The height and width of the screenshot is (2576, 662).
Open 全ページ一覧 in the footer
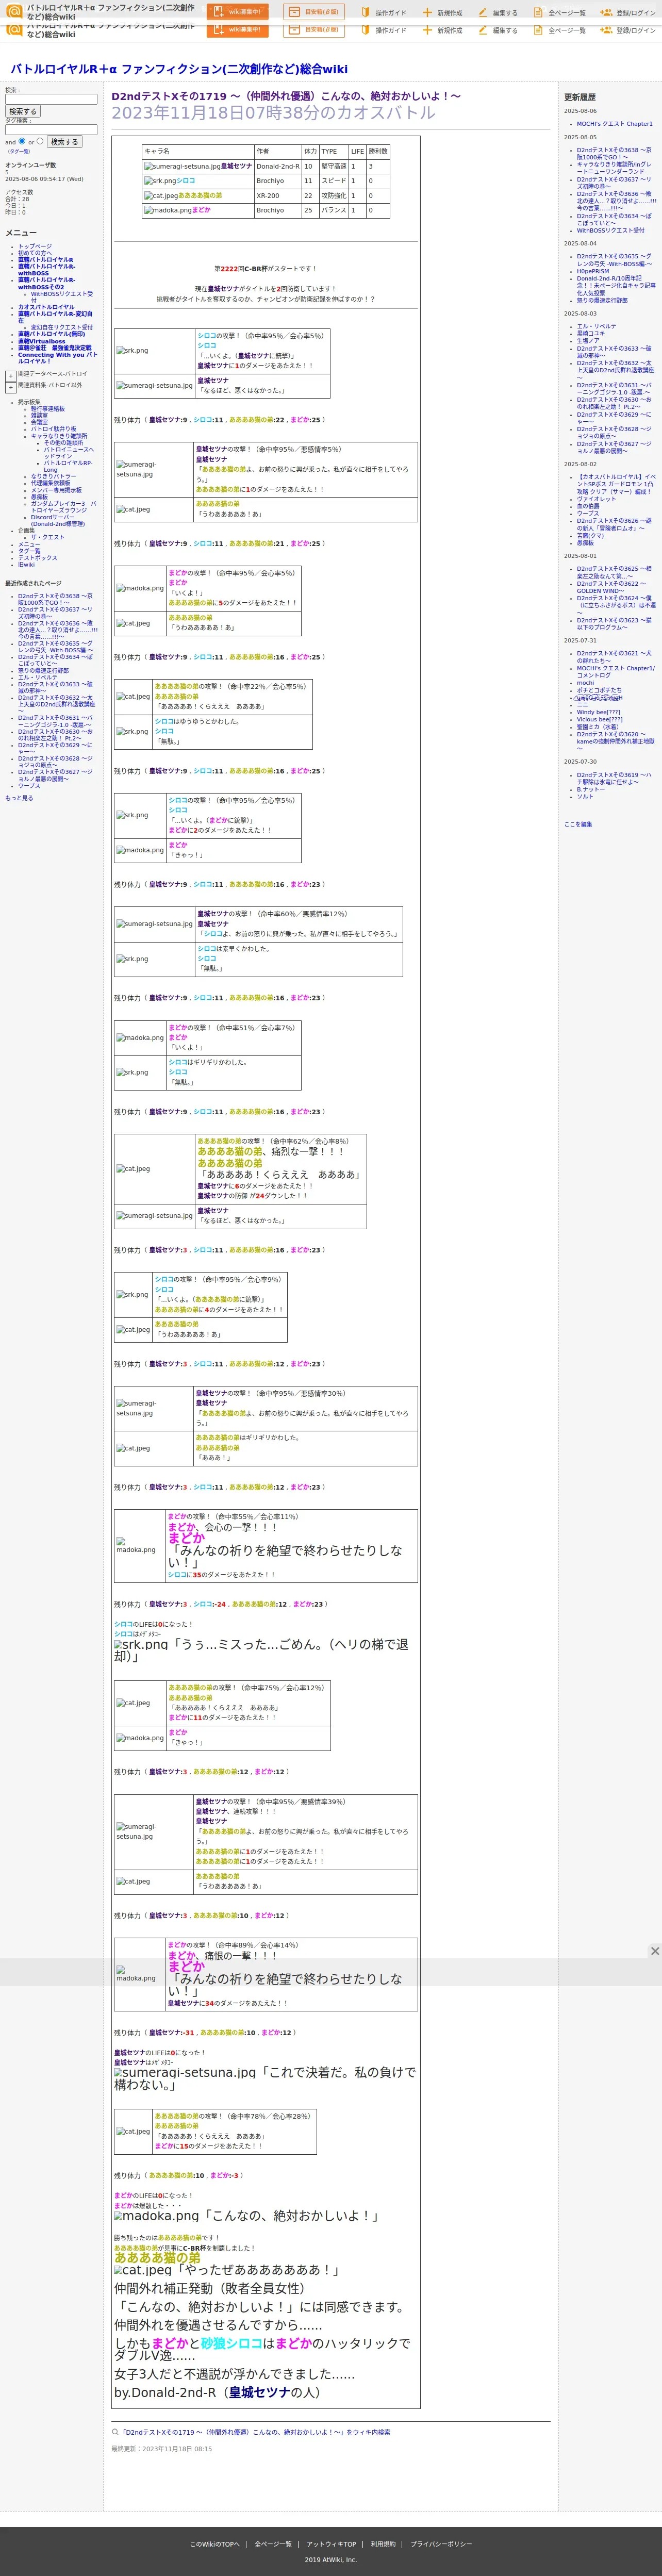point(273,2544)
